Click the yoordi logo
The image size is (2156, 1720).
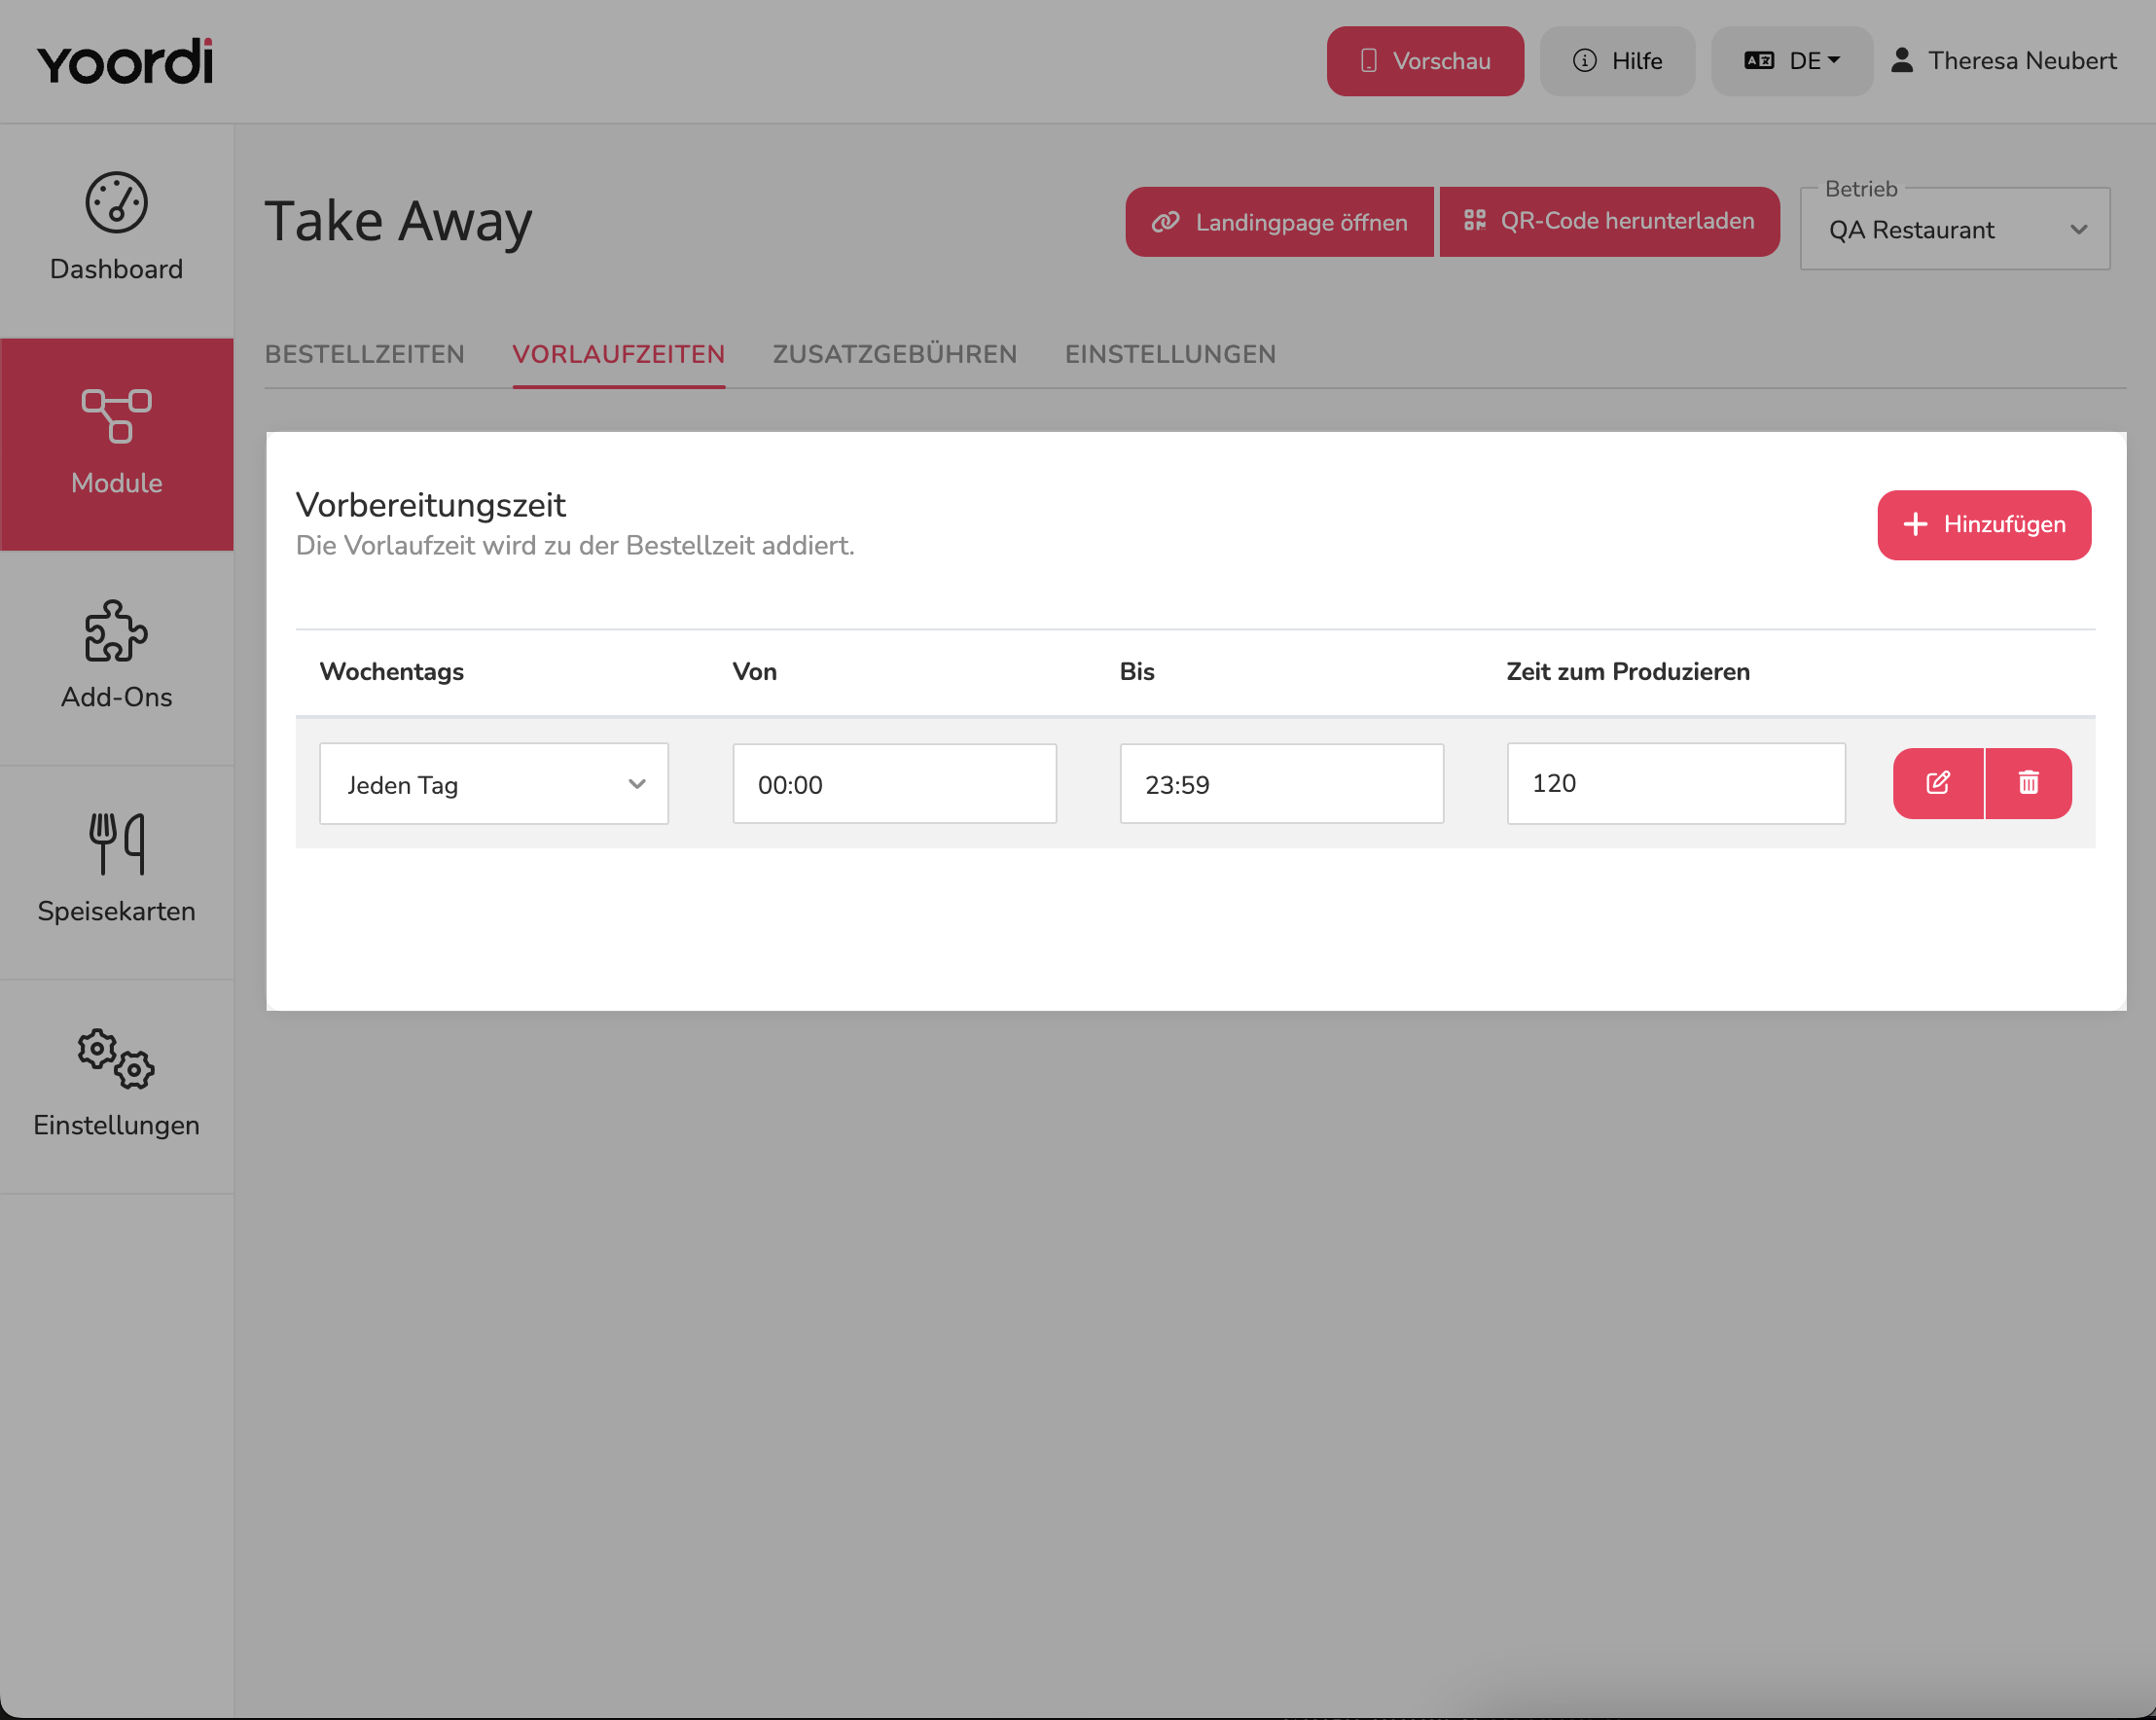click(125, 62)
